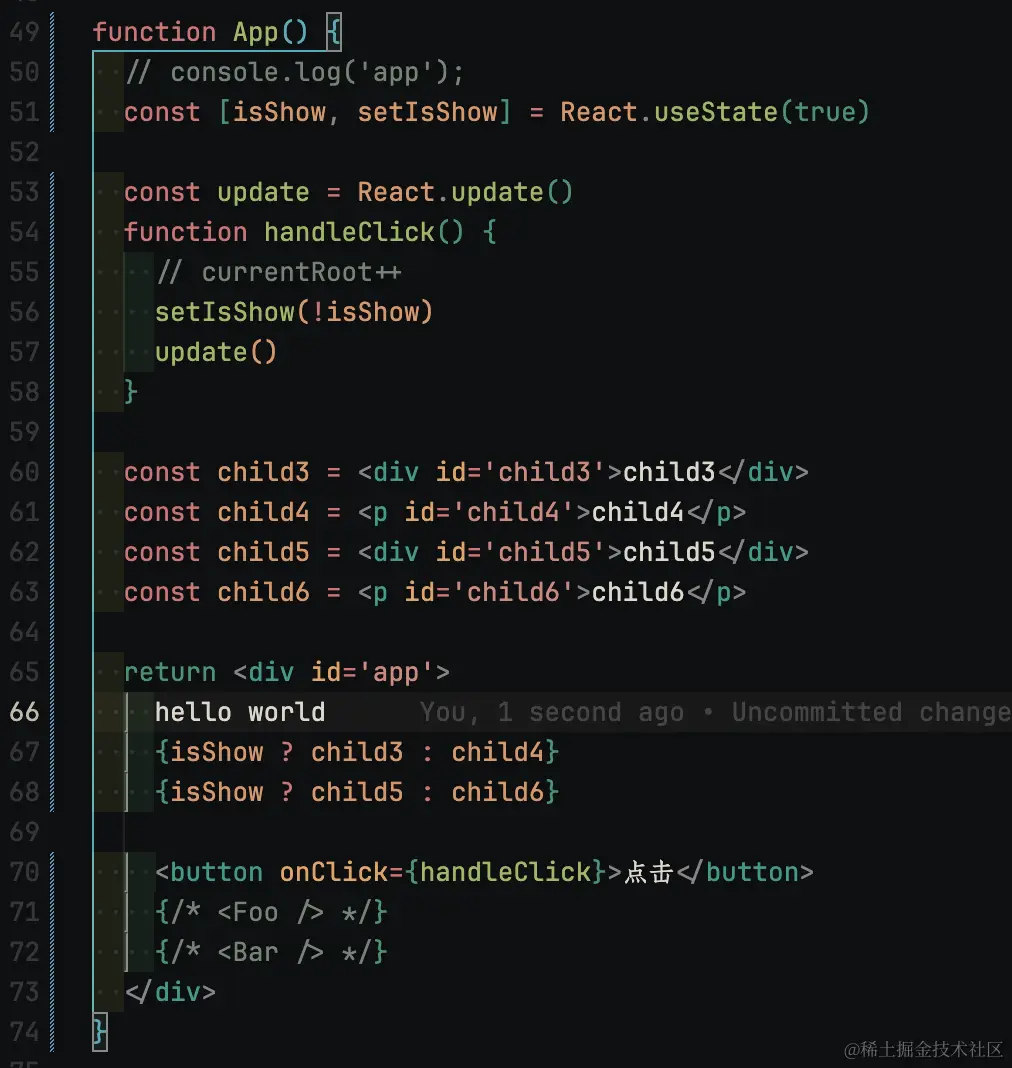1012x1068 pixels.
Task: Place cursor on React.useState(true)
Action: (714, 112)
